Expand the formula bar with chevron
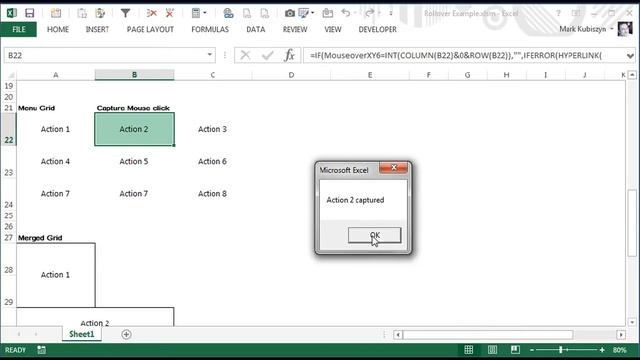The width and height of the screenshot is (640, 360). coord(631,55)
